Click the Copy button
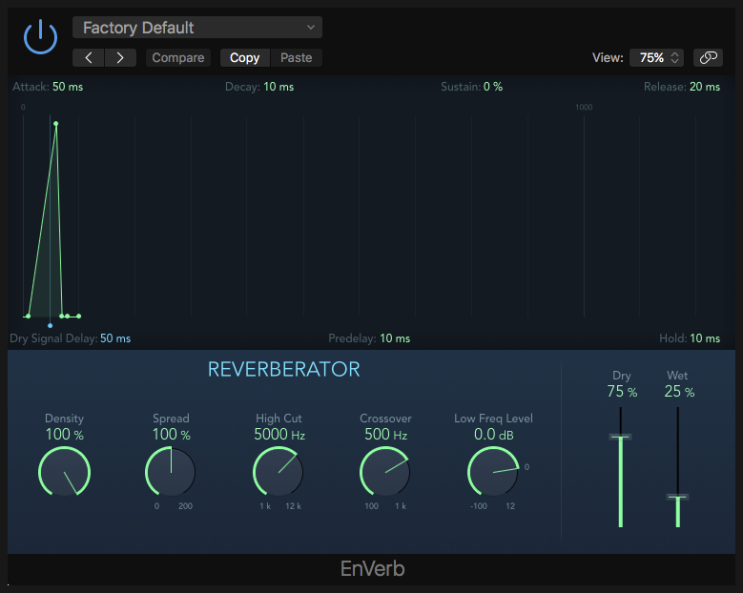The height and width of the screenshot is (593, 743). click(244, 58)
